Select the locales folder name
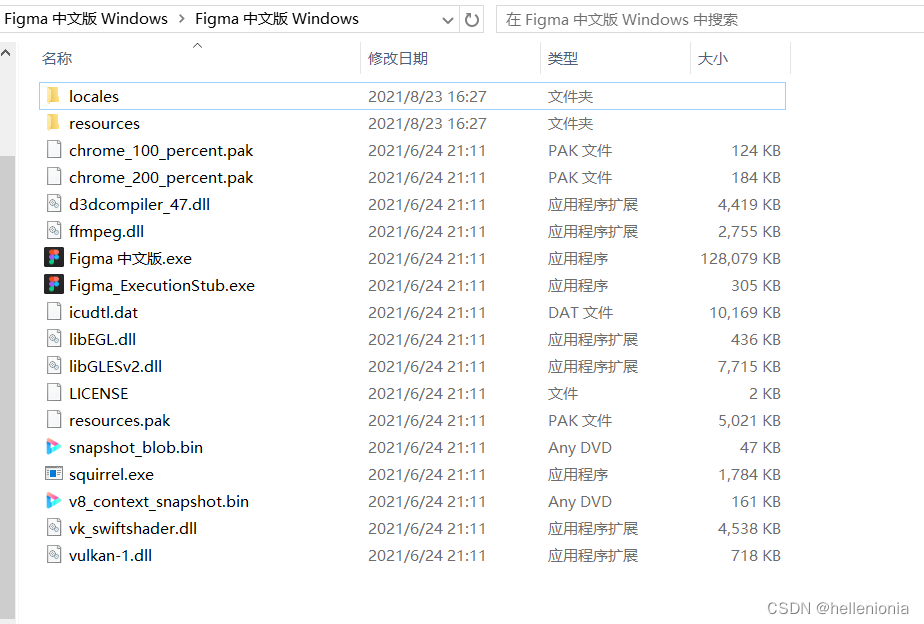 94,96
